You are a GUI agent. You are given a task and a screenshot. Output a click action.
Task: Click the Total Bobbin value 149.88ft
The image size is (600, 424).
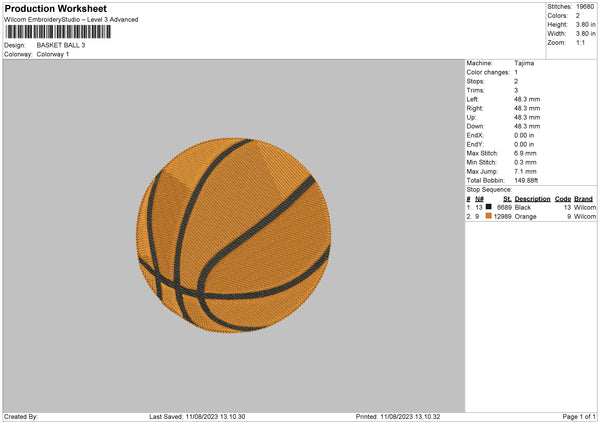tap(526, 180)
